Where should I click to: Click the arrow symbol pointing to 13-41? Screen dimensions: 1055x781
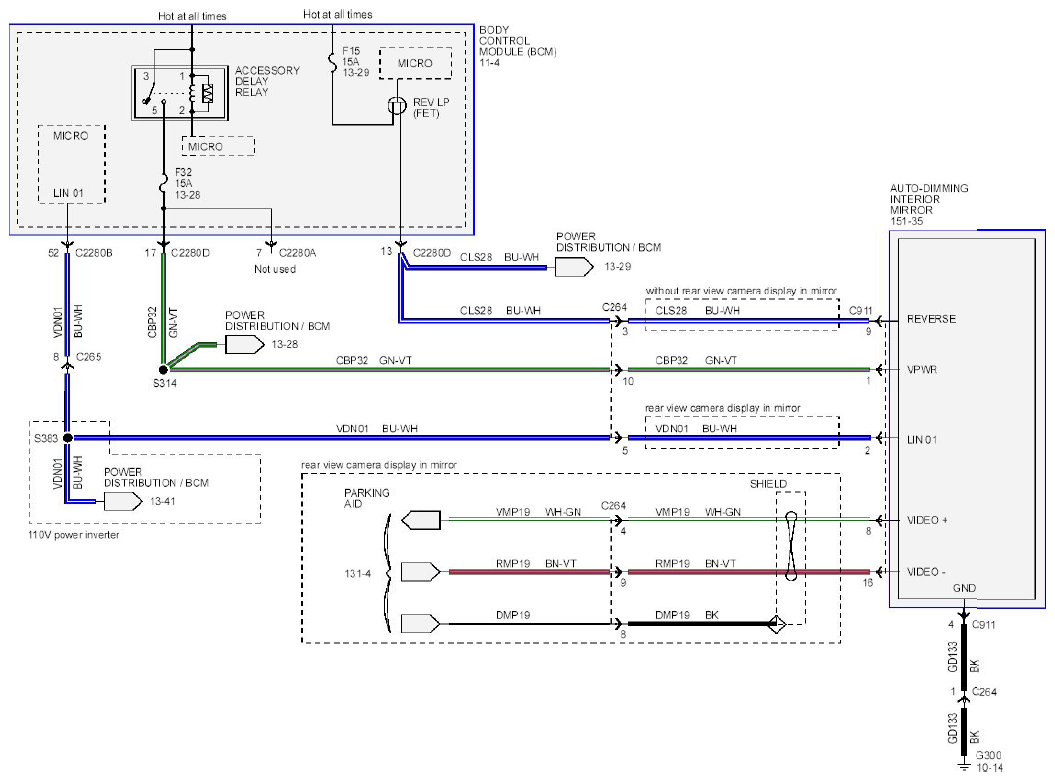click(123, 501)
